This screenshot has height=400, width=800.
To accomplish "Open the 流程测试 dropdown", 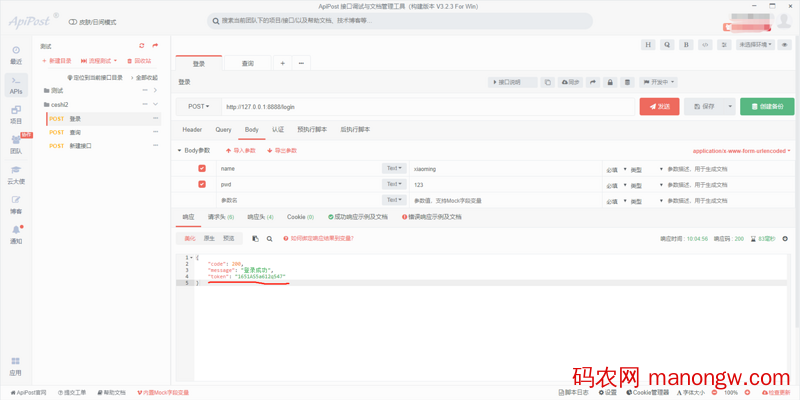I will click(x=99, y=61).
